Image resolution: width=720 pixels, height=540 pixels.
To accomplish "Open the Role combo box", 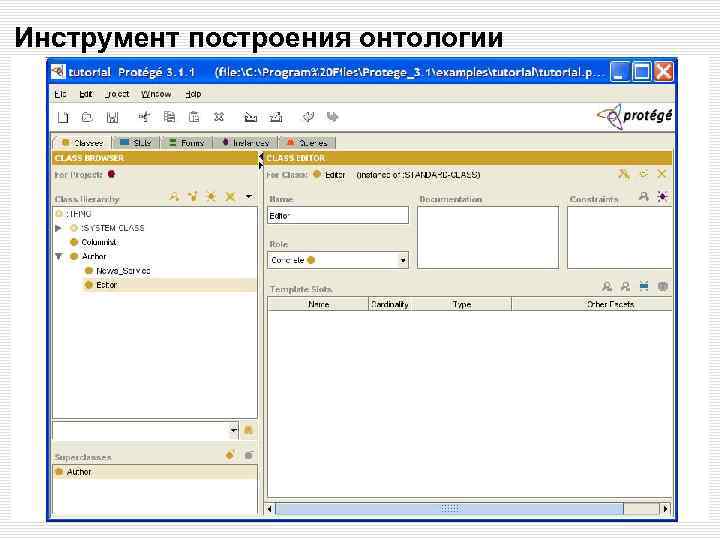I will [338, 260].
